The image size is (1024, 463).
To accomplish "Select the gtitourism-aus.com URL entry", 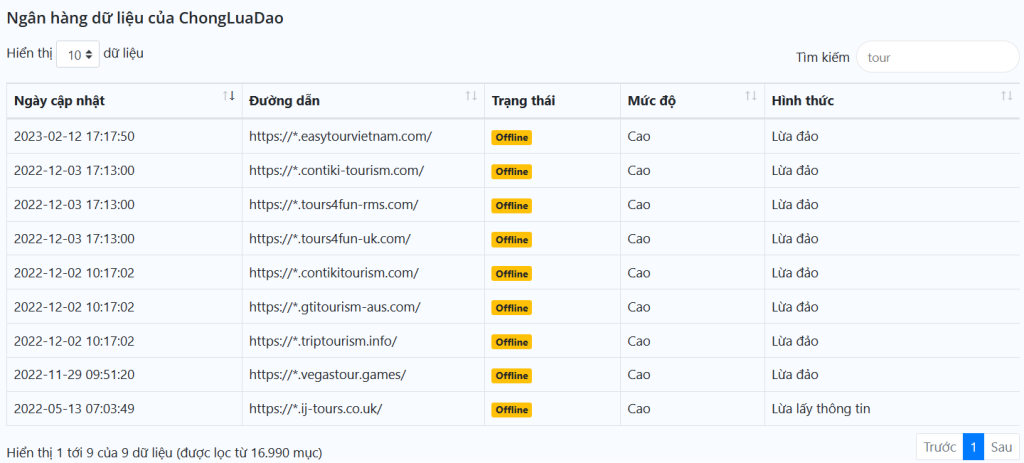I will point(334,306).
